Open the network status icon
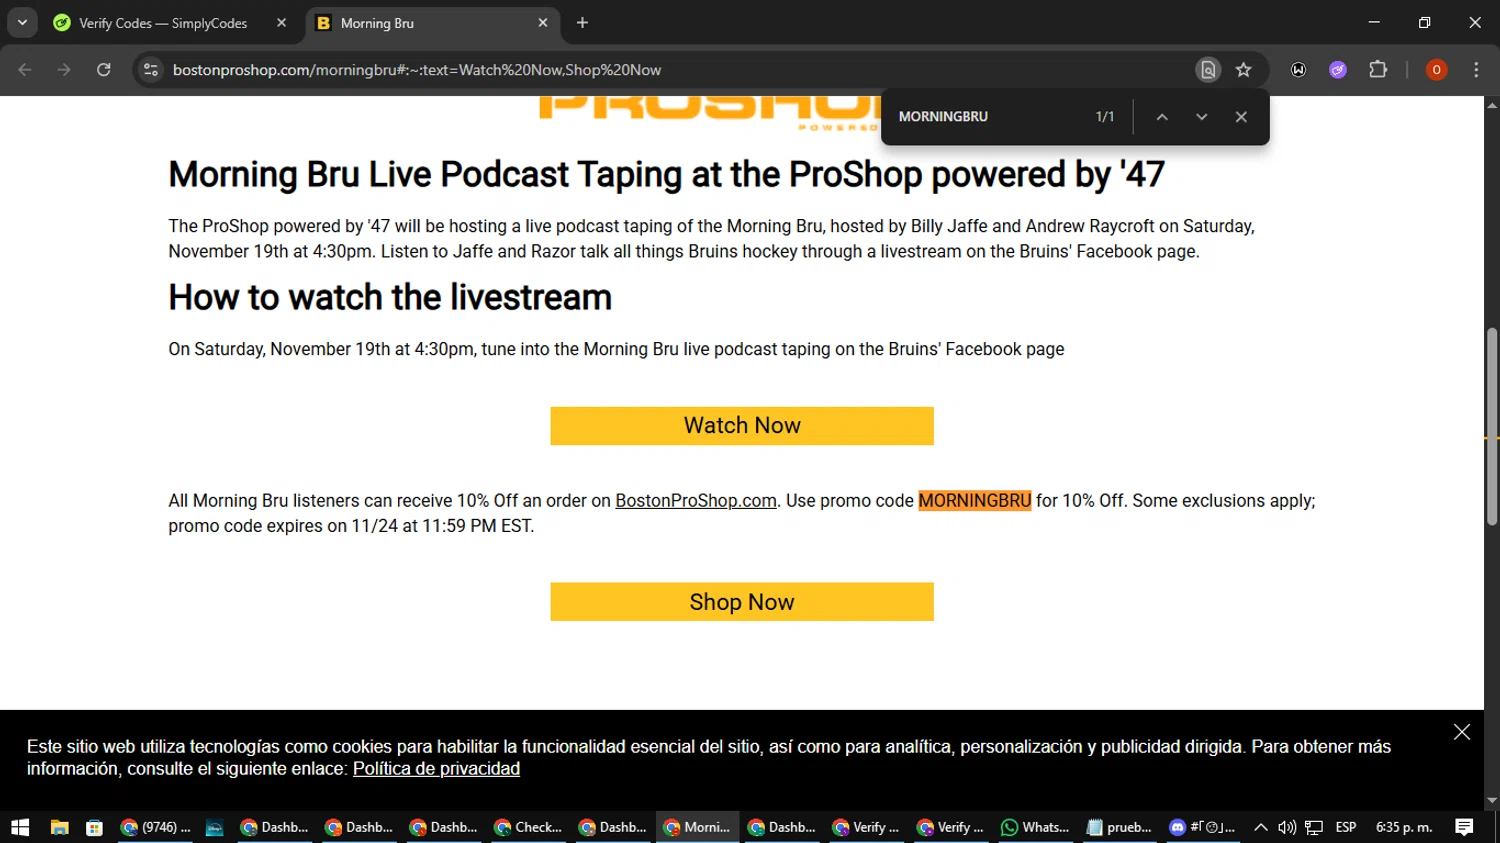The width and height of the screenshot is (1500, 843). 1314,827
